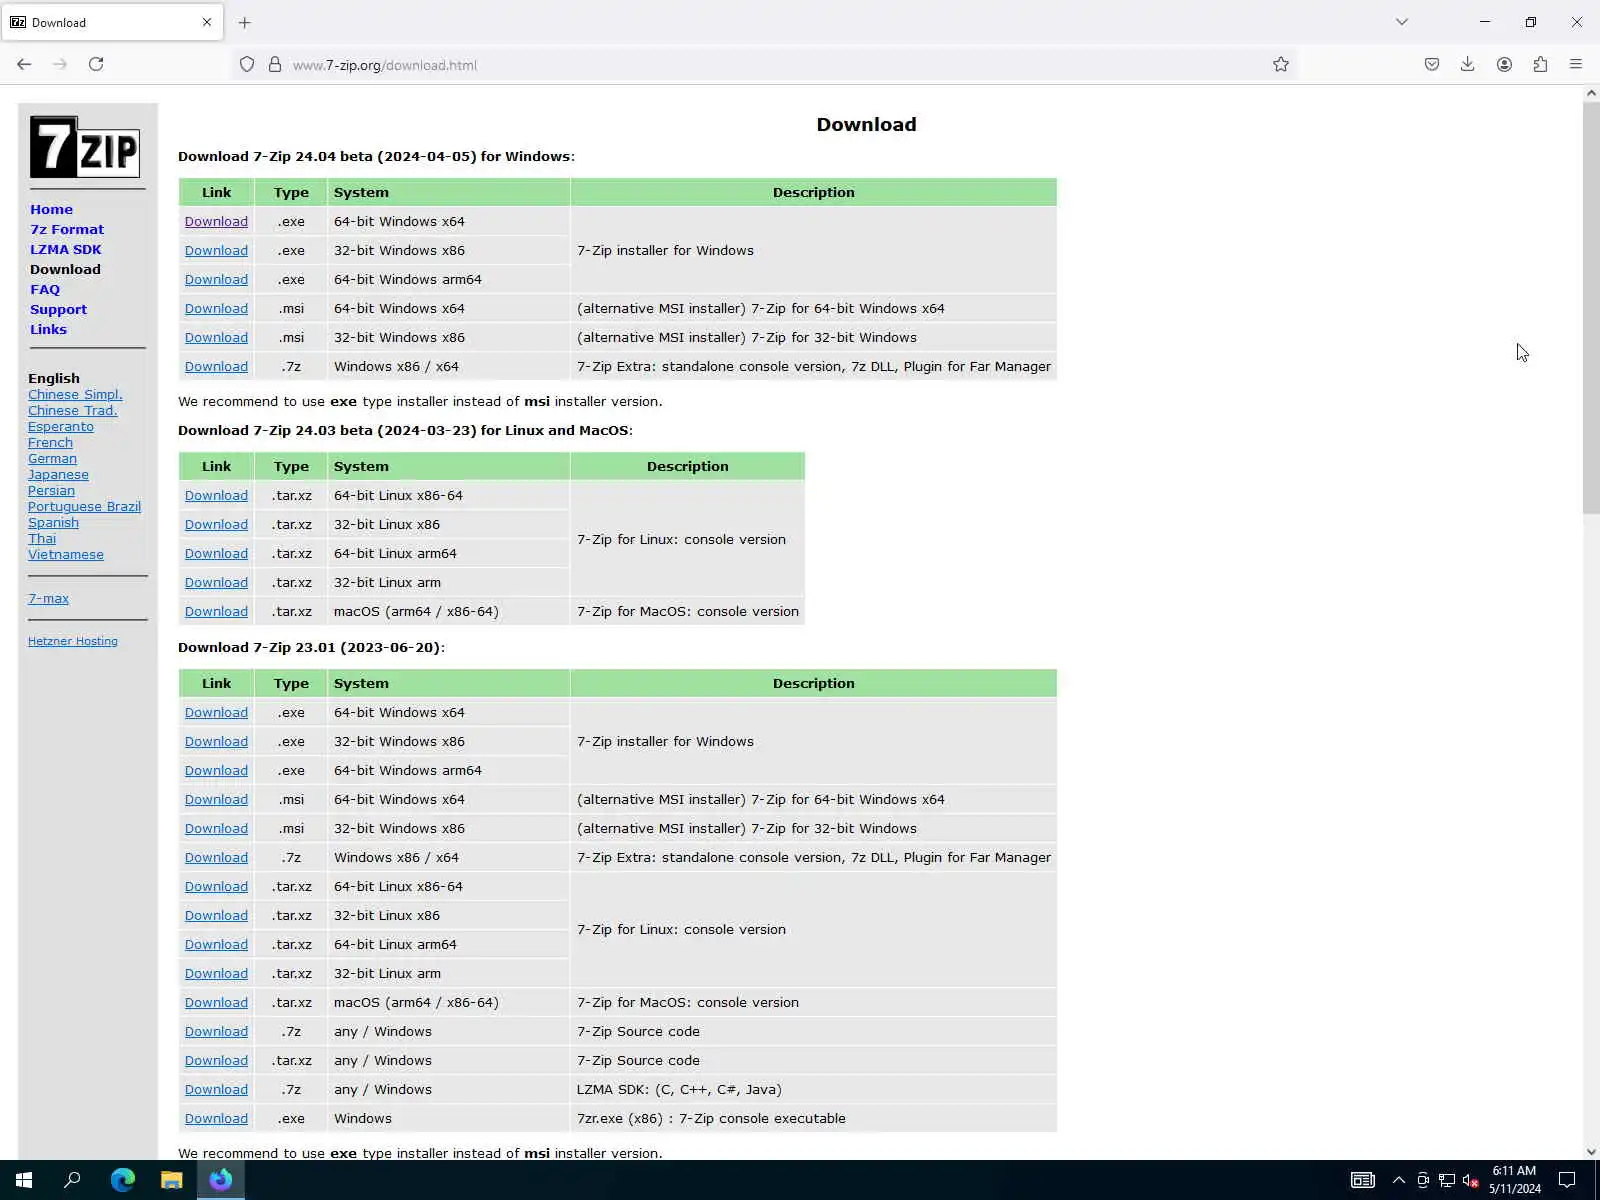1600x1200 pixels.
Task: Click the muted volume tray icon
Action: coord(1471,1180)
